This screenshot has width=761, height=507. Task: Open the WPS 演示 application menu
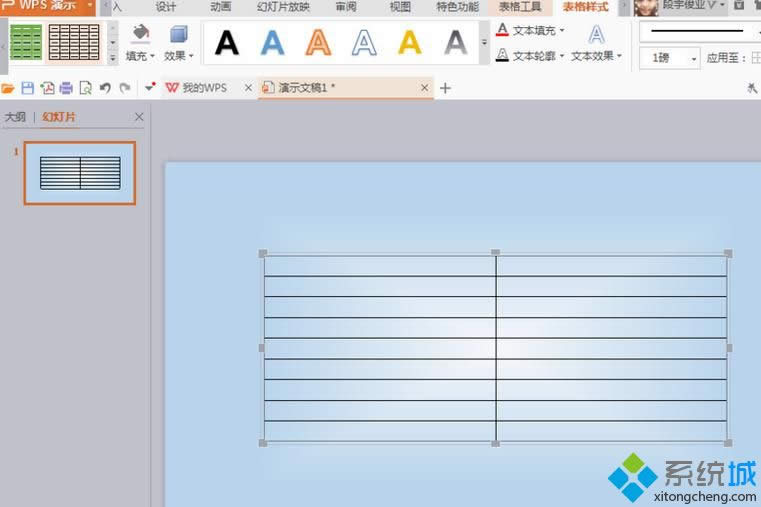point(47,6)
